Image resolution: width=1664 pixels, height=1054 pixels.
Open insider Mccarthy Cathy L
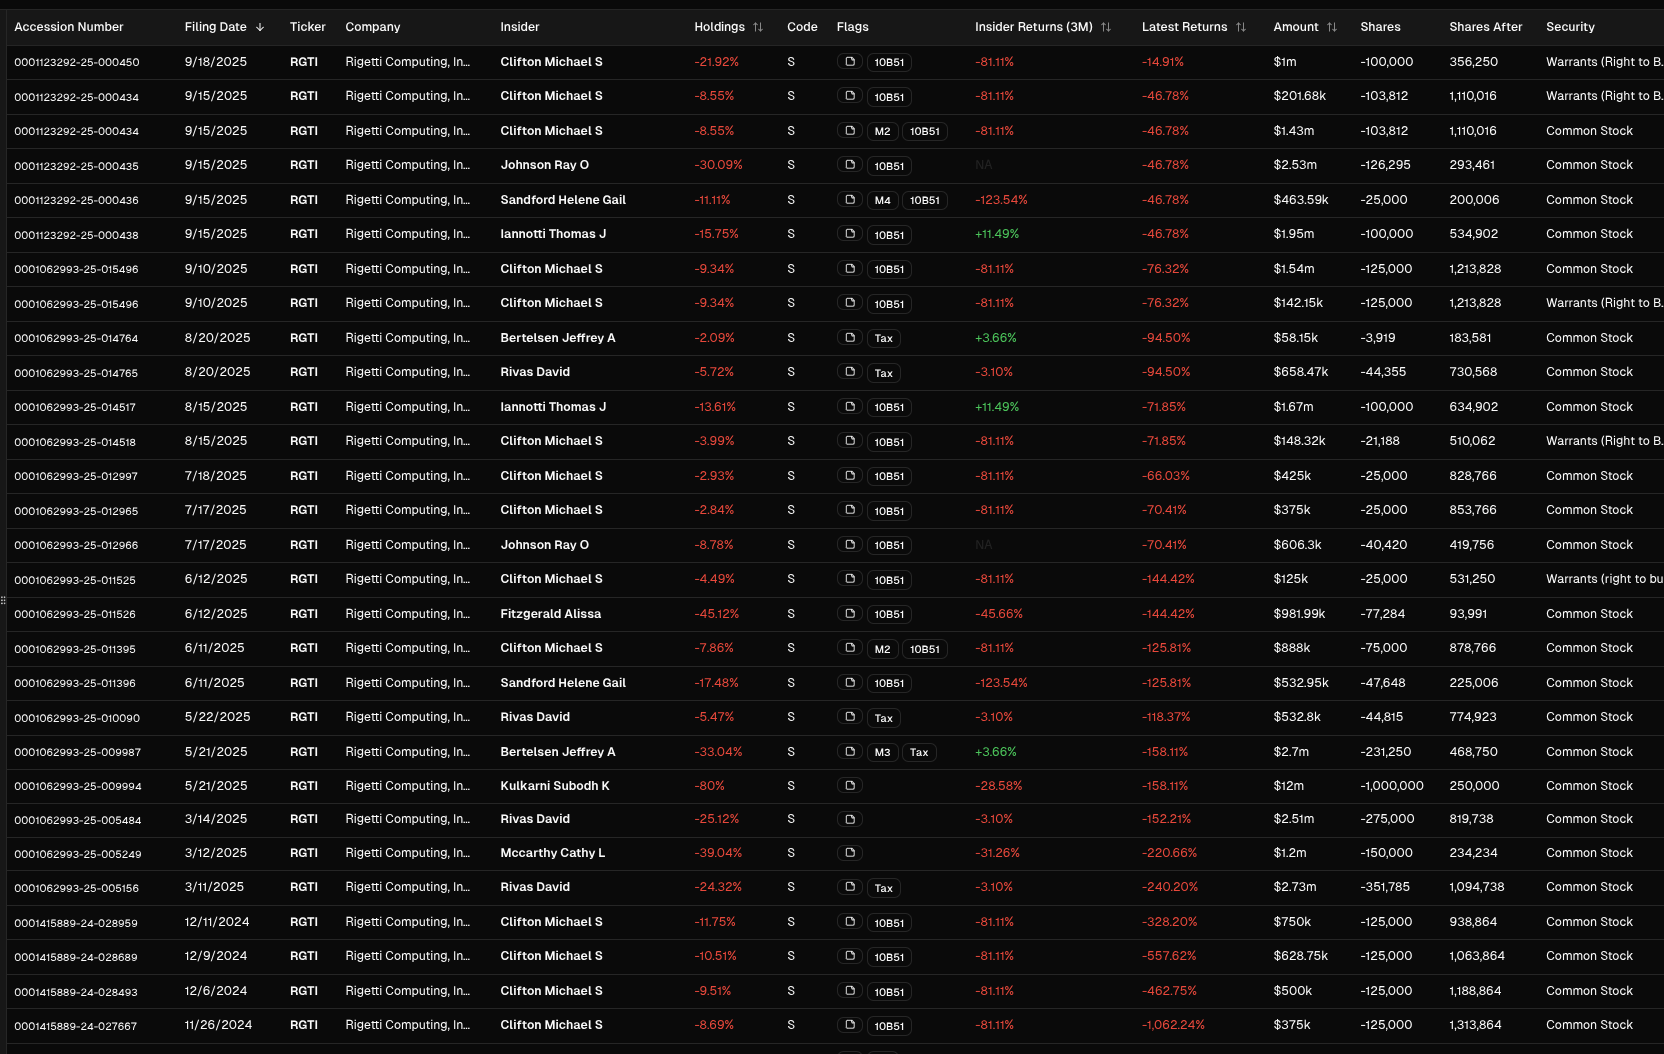click(553, 853)
